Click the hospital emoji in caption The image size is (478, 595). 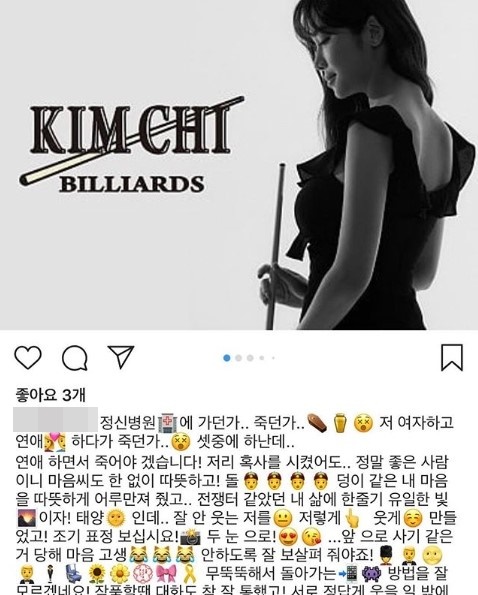click(x=168, y=423)
